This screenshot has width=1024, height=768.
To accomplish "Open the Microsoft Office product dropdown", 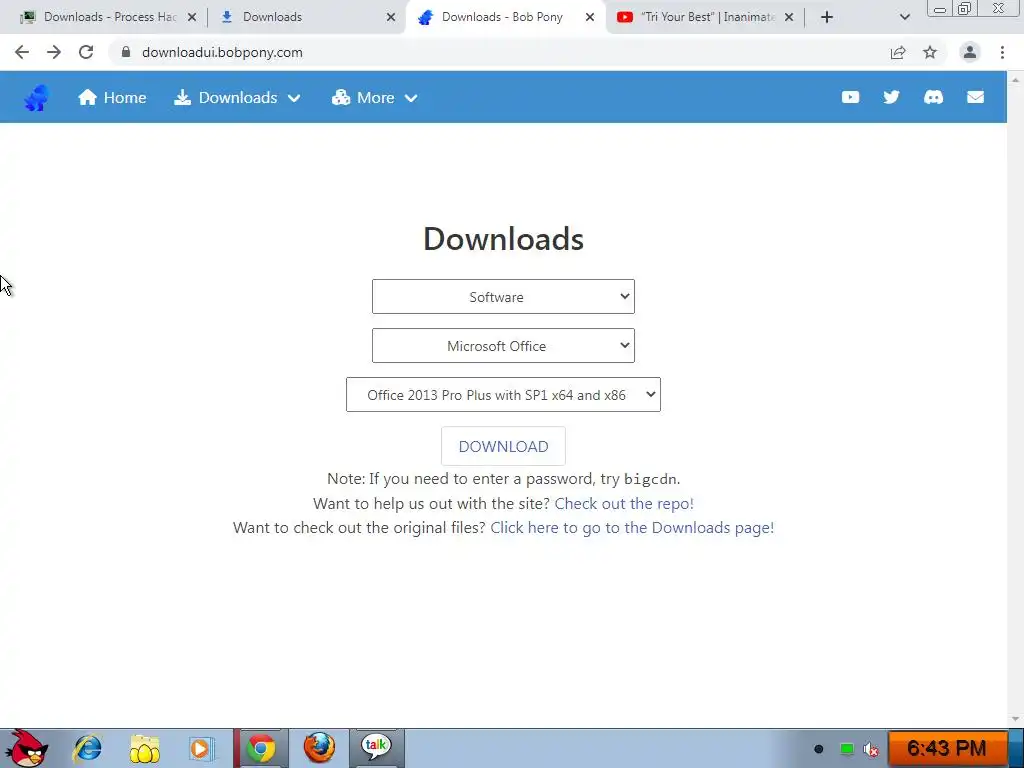I will click(x=503, y=345).
